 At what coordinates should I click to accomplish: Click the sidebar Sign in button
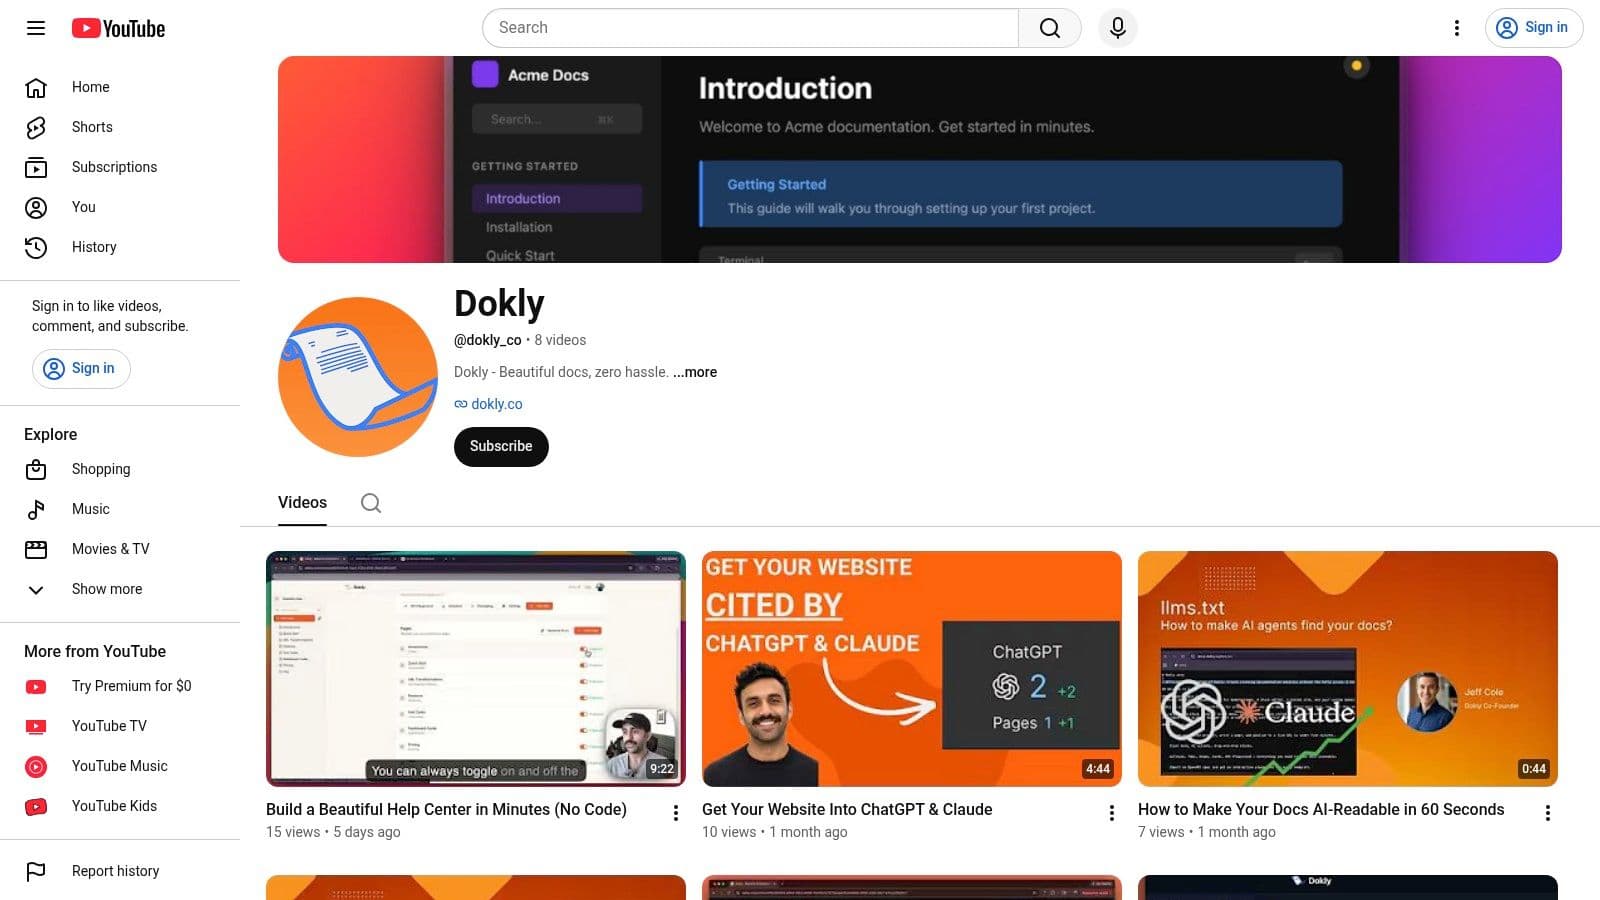point(81,368)
